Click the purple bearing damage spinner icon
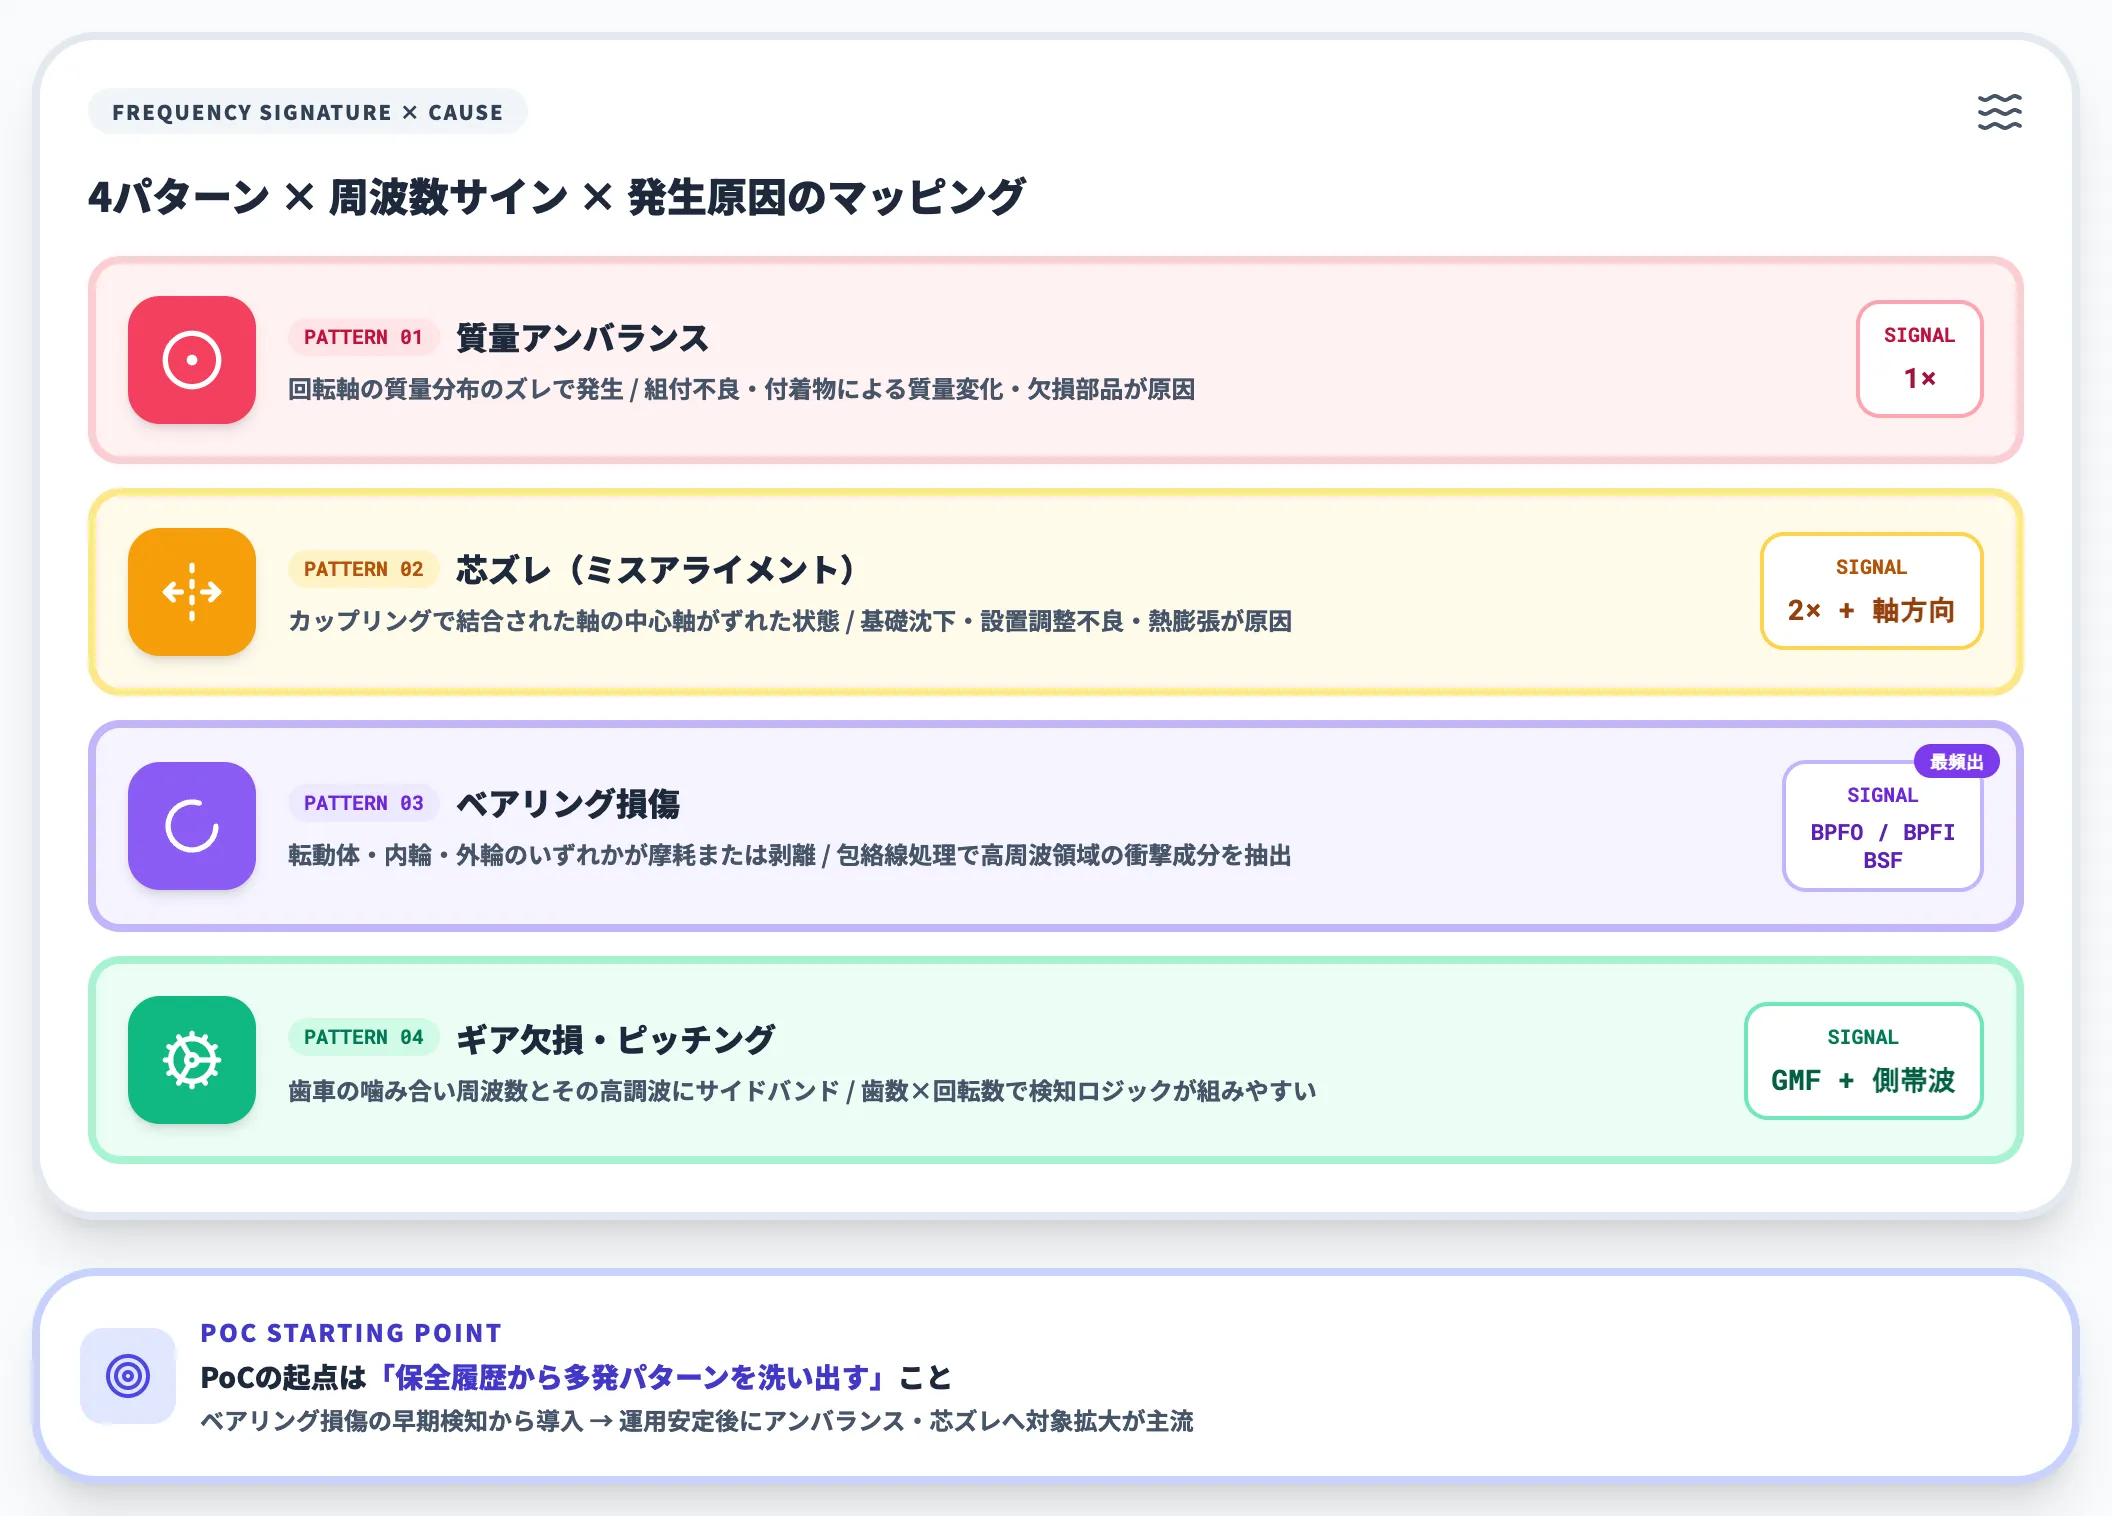 coord(192,826)
